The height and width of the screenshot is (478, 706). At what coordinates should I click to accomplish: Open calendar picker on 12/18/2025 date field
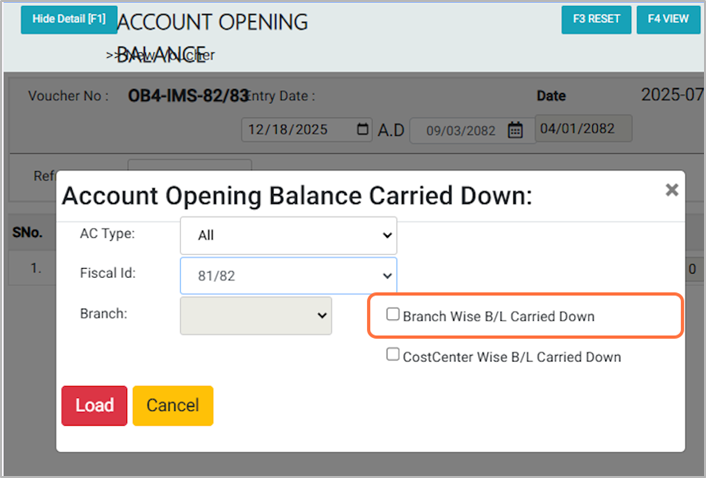tap(362, 129)
